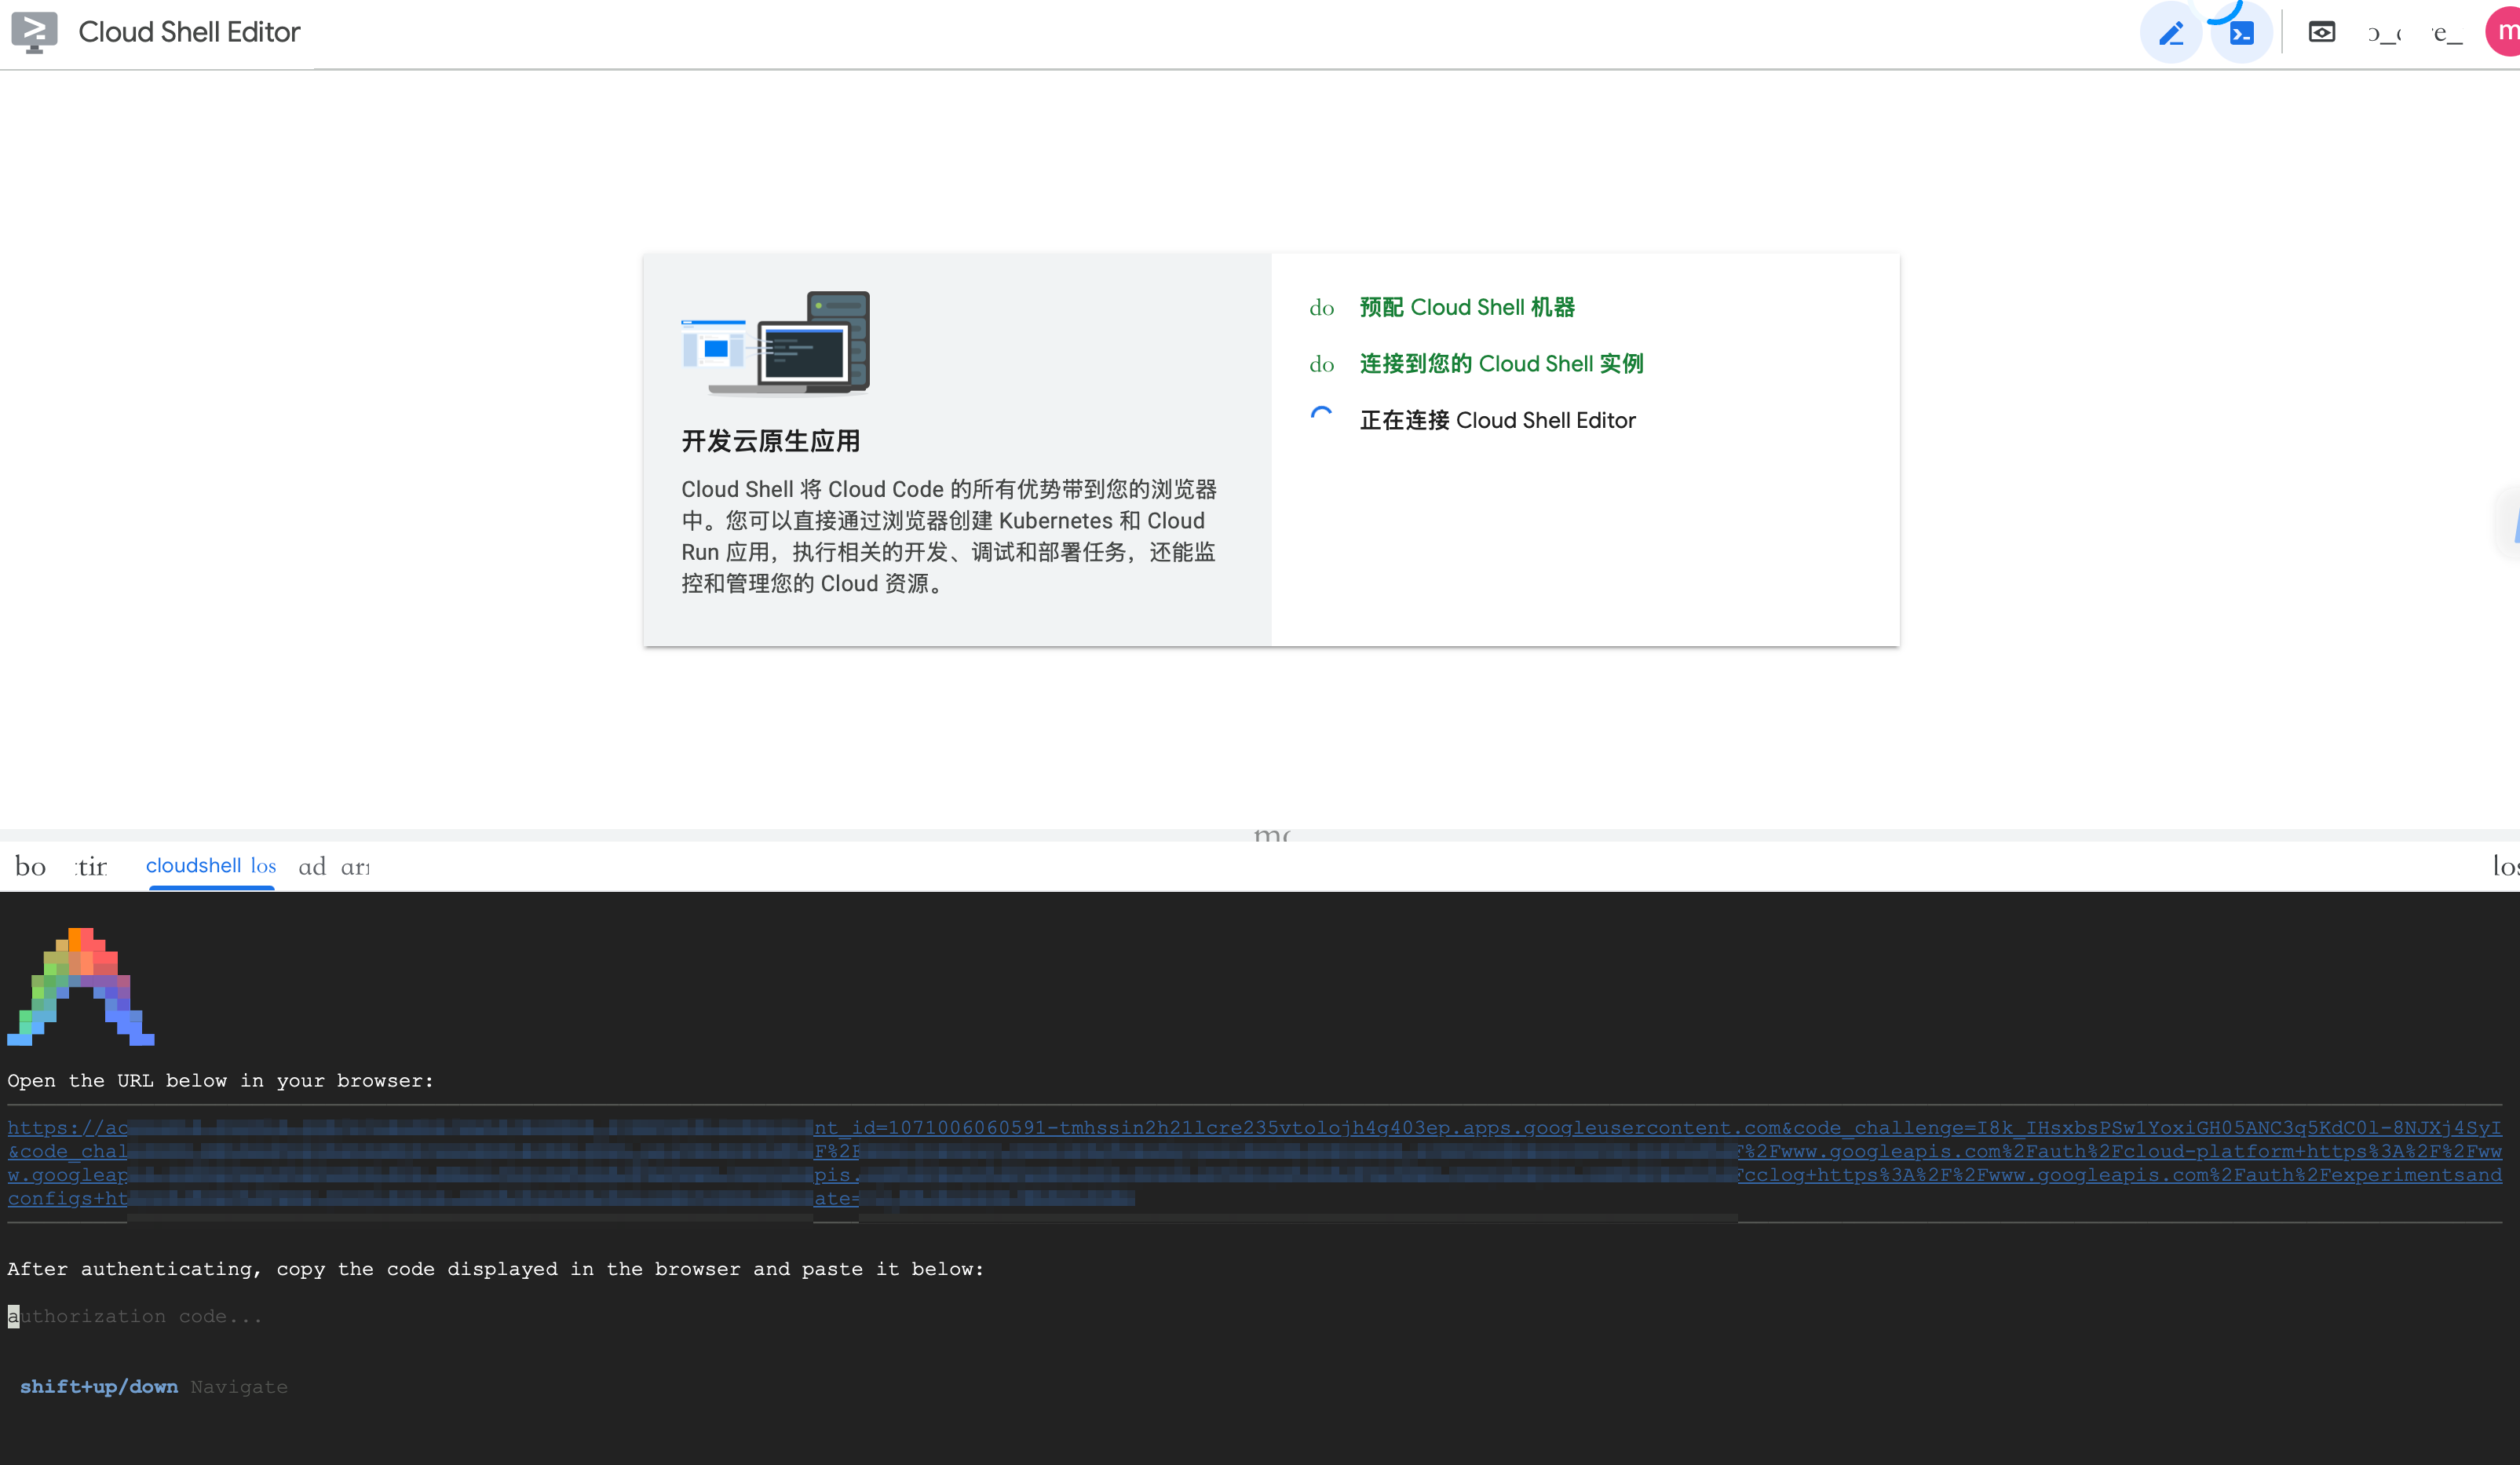Click 'Open the URL below in your browser:' text
Screen dimensions: 2520x1465
pyautogui.click(x=220, y=1080)
